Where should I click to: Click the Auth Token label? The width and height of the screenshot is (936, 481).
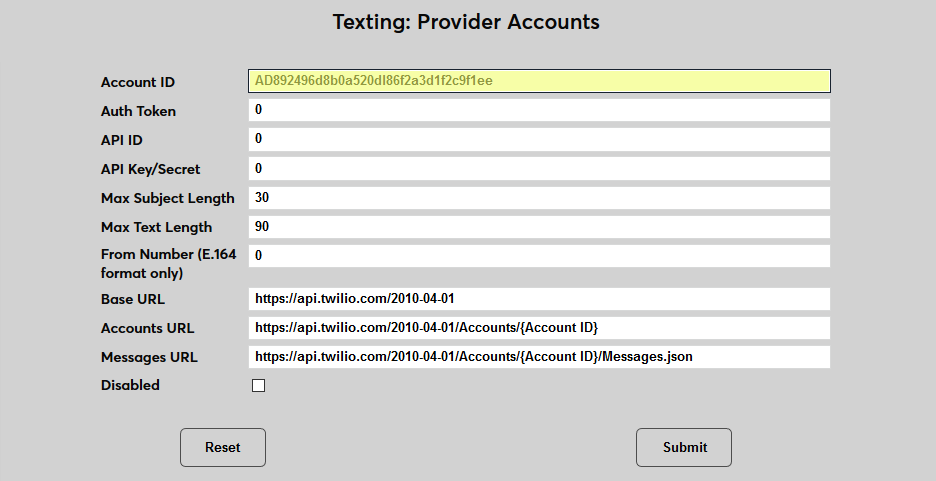[x=138, y=111]
